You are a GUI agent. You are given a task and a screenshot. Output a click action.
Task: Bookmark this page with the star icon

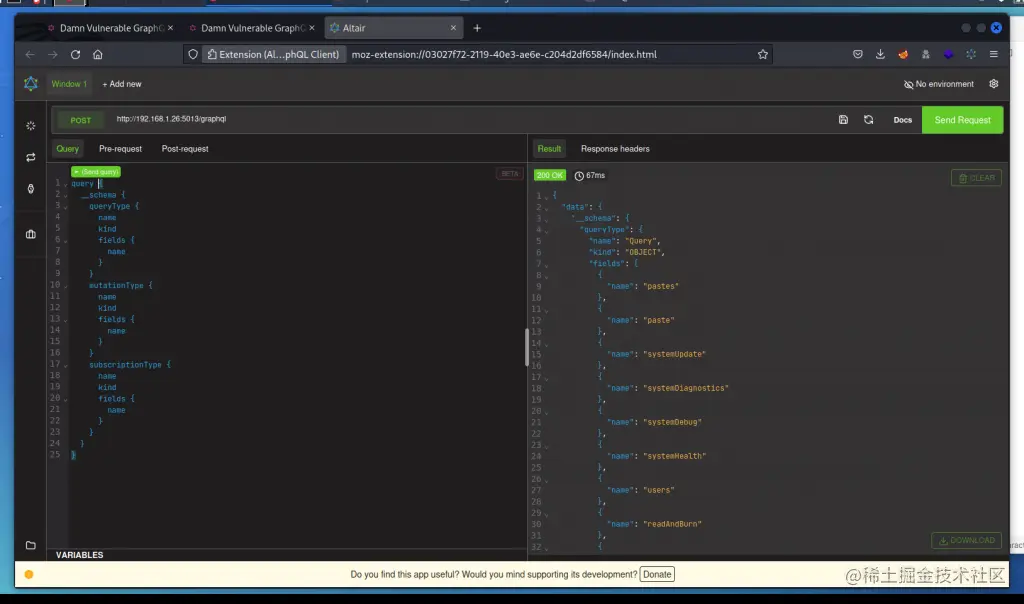763,54
